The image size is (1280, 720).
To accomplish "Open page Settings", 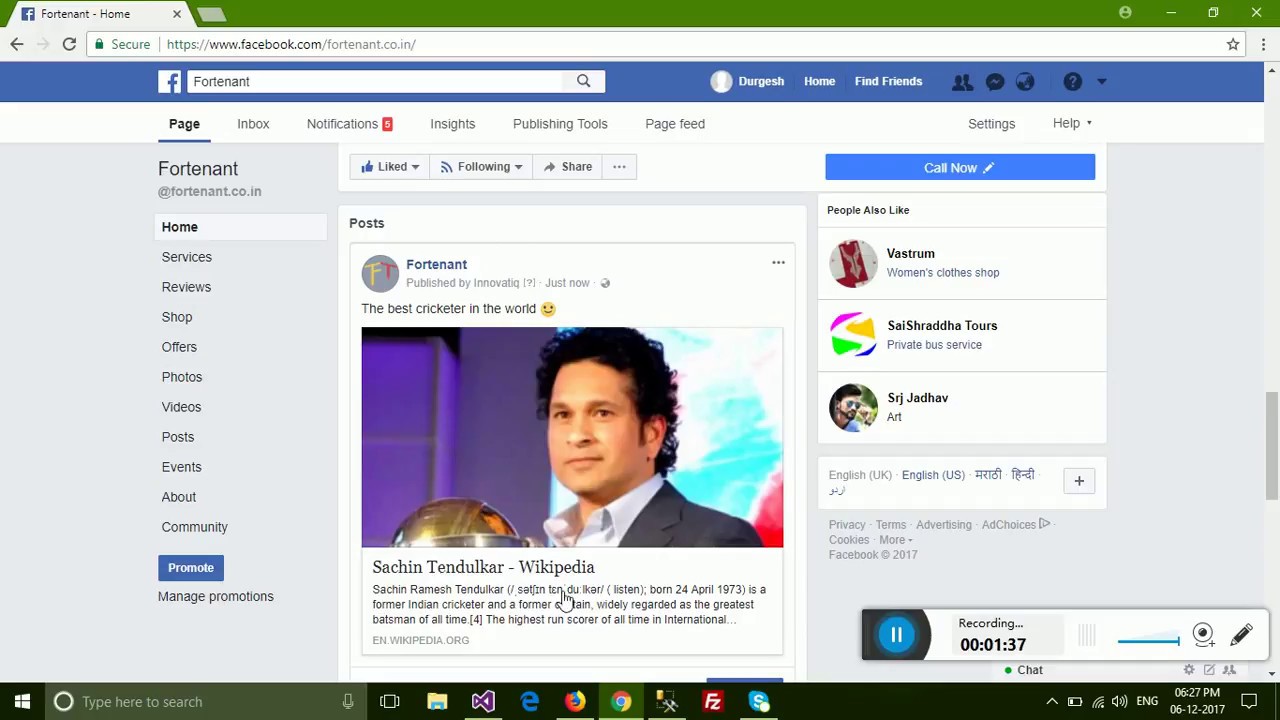I will [x=991, y=124].
